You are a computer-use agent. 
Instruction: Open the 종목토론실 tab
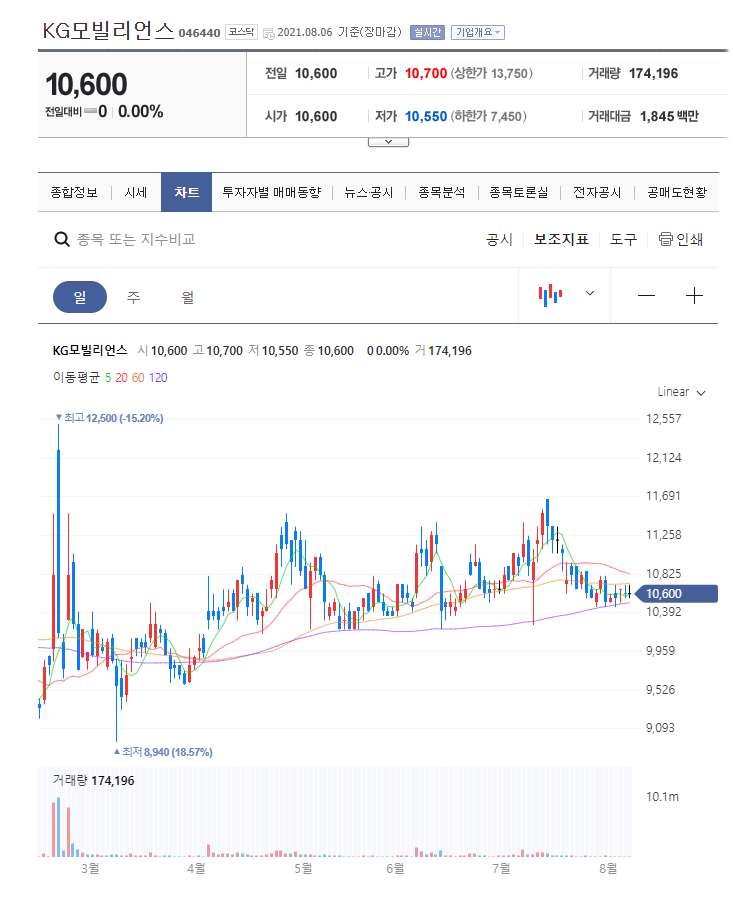[518, 192]
